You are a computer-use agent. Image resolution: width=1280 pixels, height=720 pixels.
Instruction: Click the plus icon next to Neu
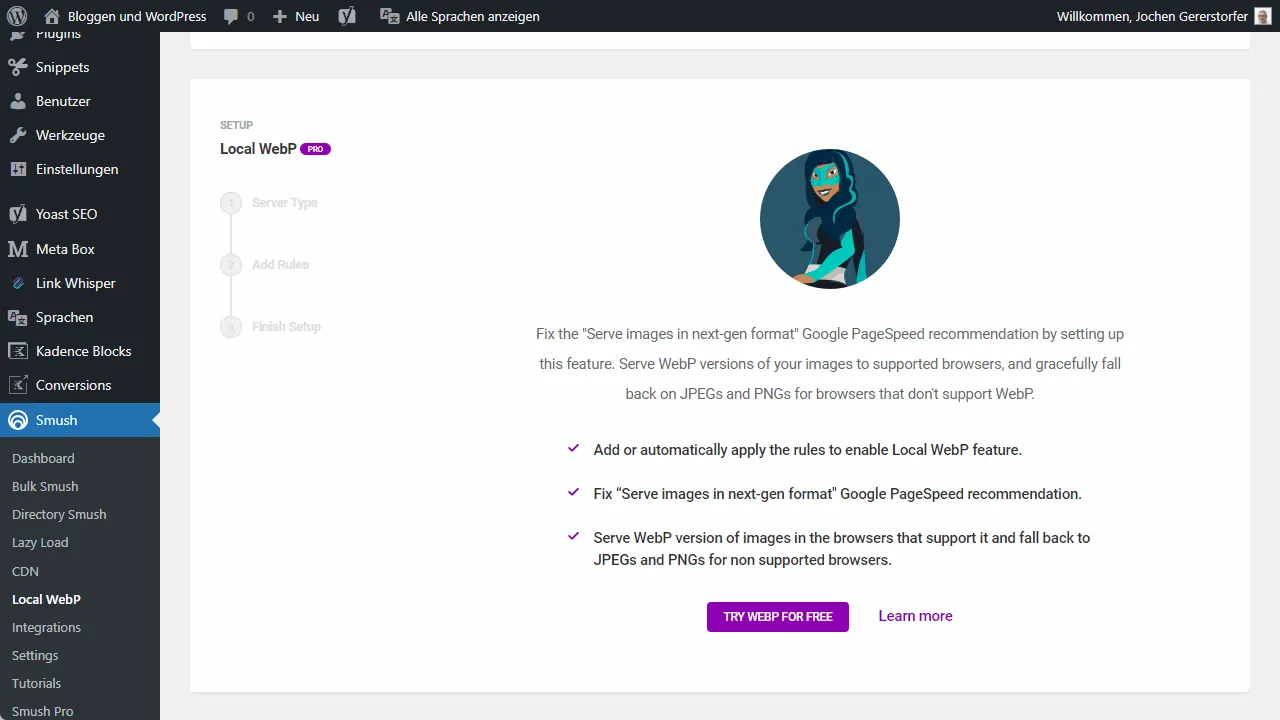click(x=280, y=17)
